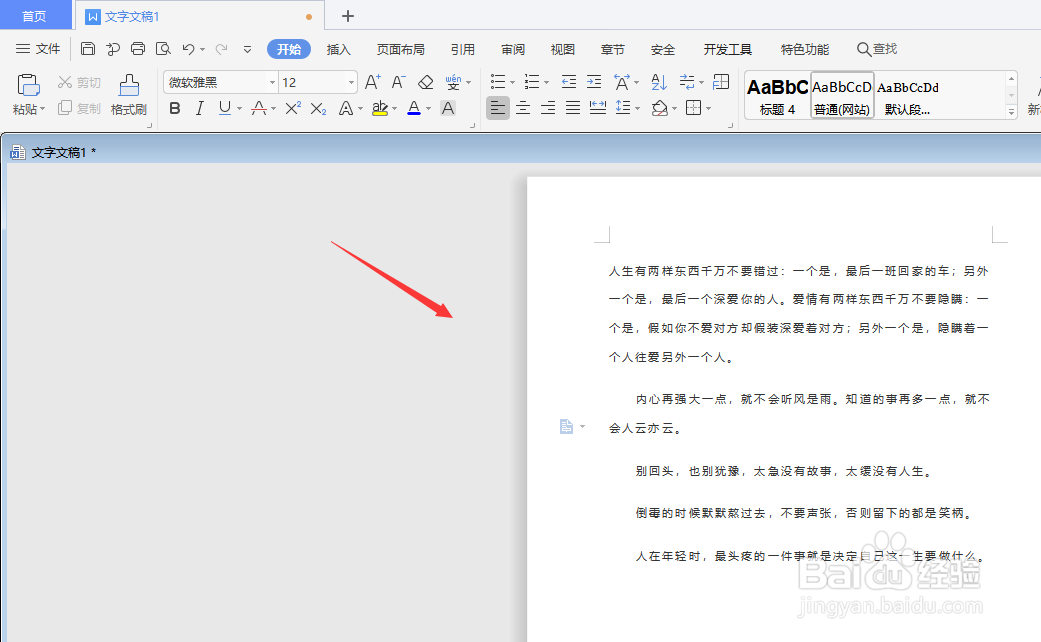Open the 页面布局 (Page Layout) tab
The height and width of the screenshot is (642, 1041).
pos(400,49)
